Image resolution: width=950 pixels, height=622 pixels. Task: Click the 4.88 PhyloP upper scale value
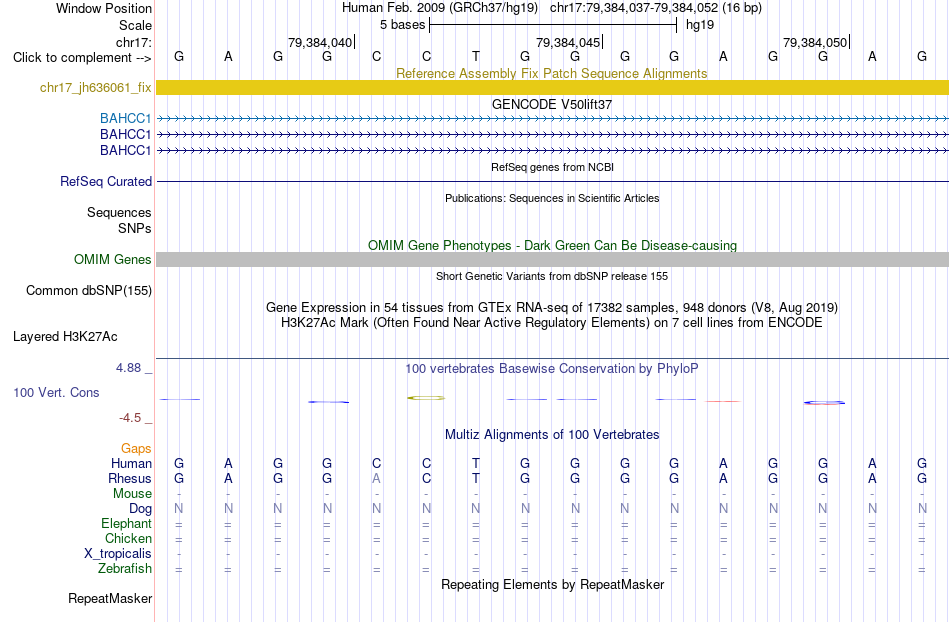click(128, 368)
